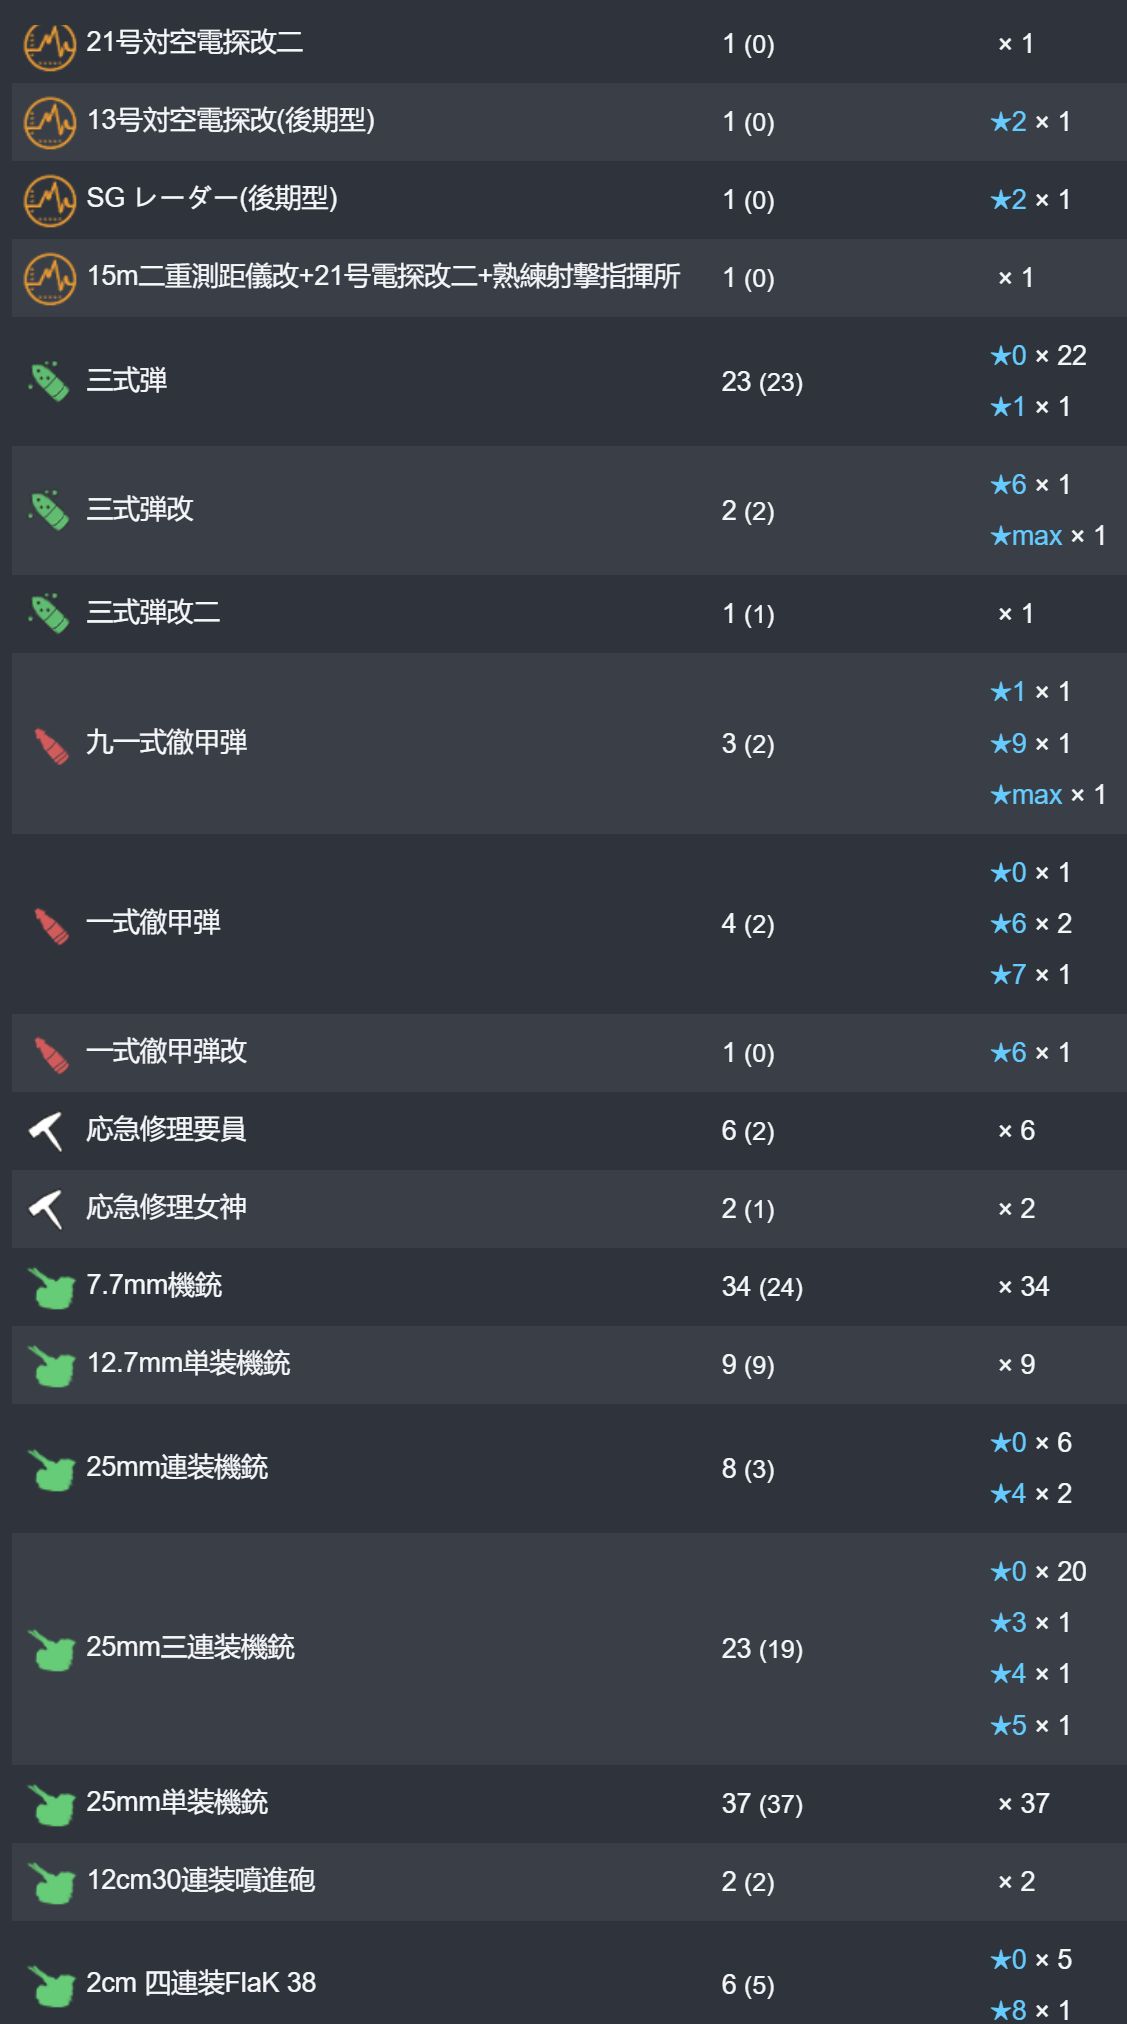Viewport: 1127px width, 2024px height.
Task: Click the 34 (24) count for 7.7mm機銃
Action: 762,1286
